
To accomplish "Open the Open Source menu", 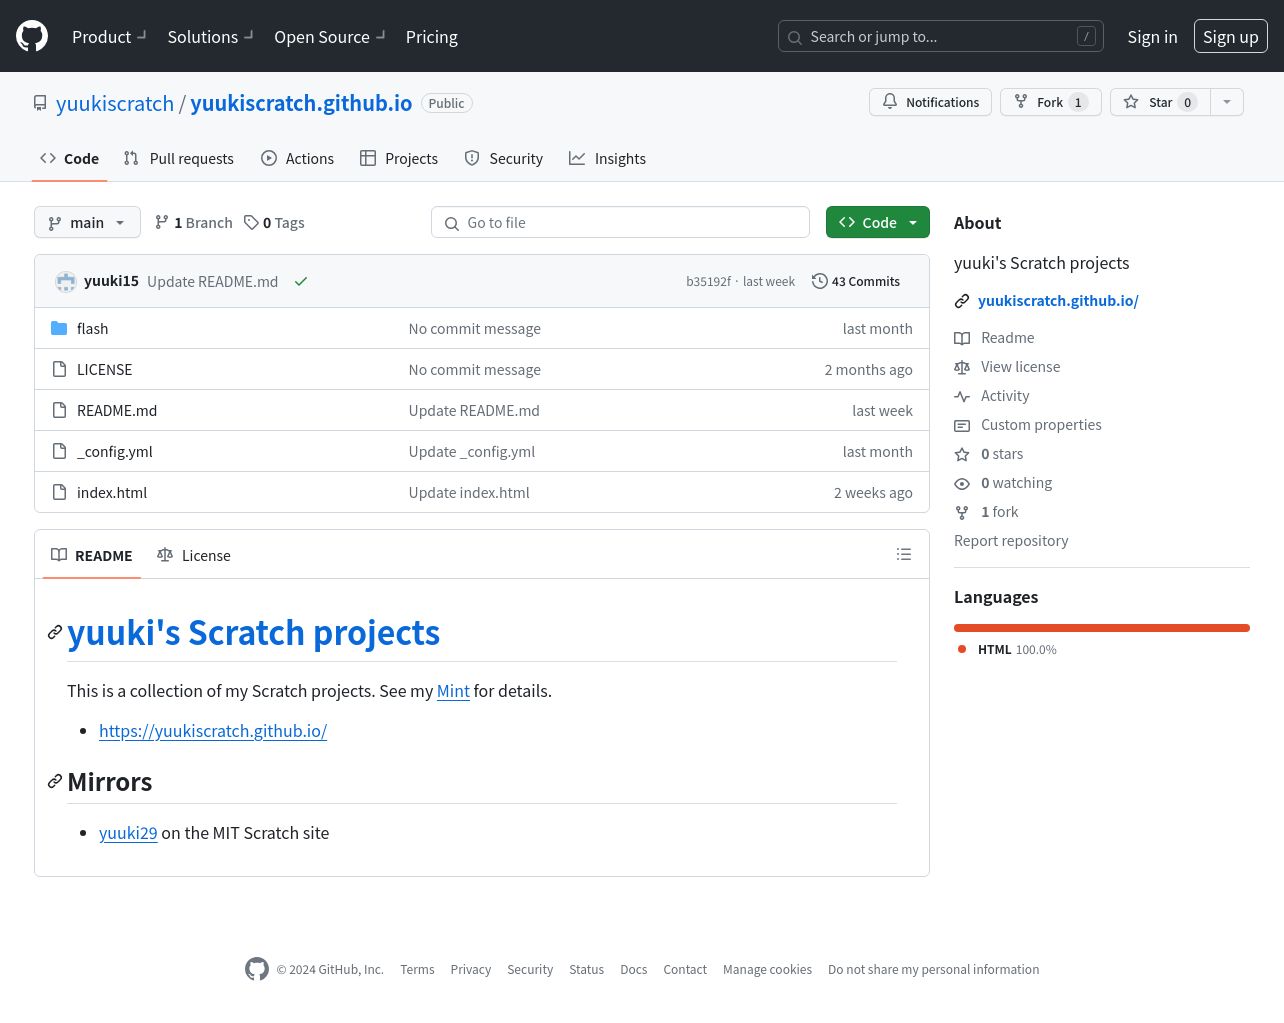I will 330,37.
